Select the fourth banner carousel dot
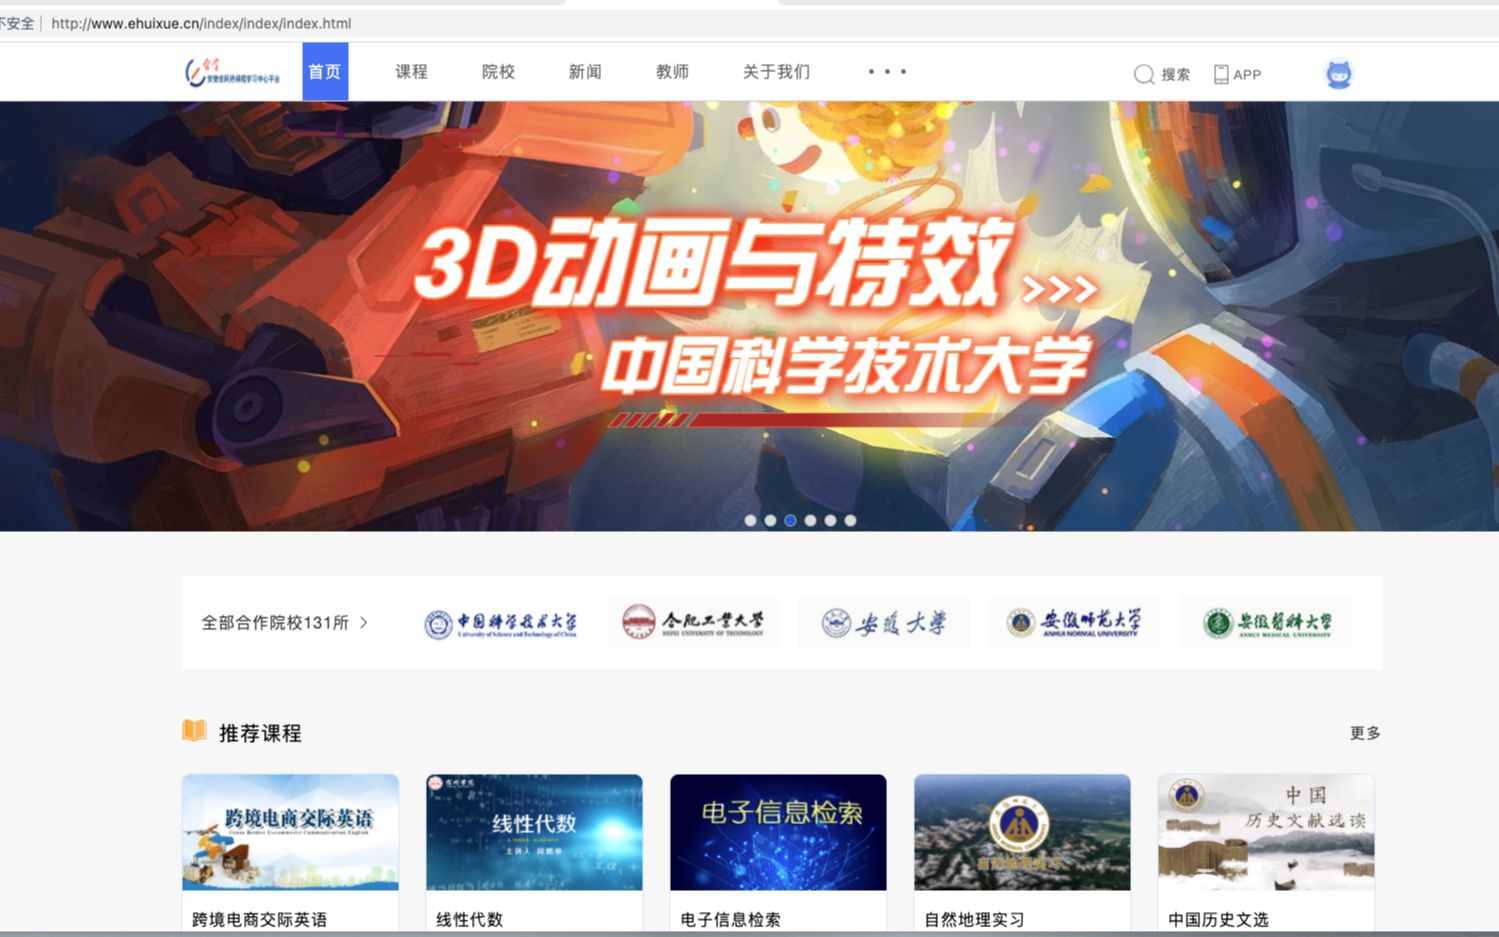Image resolution: width=1499 pixels, height=937 pixels. 810,520
